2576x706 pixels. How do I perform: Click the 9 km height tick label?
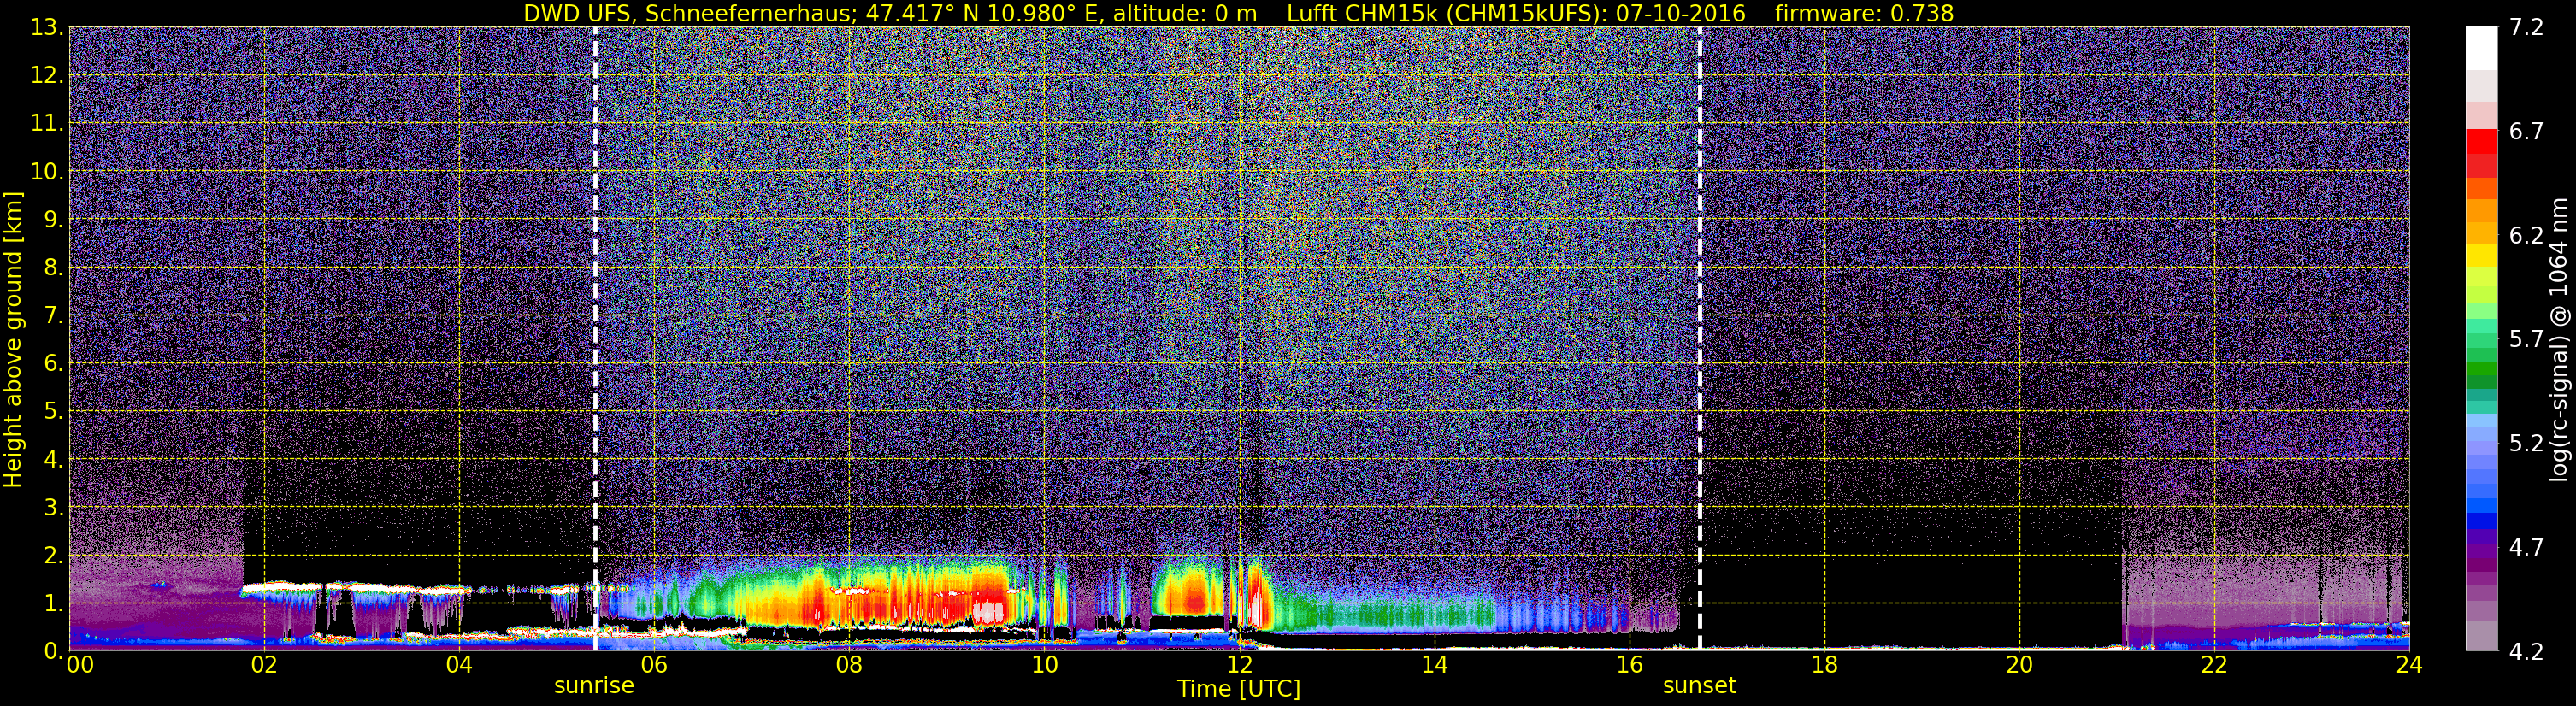click(53, 220)
